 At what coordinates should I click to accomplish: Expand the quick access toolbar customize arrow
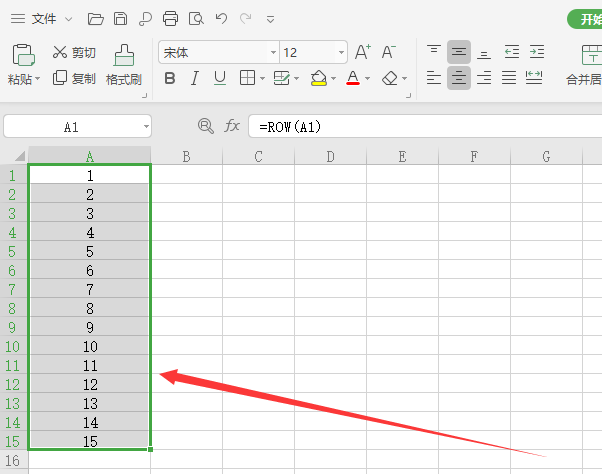click(x=270, y=19)
